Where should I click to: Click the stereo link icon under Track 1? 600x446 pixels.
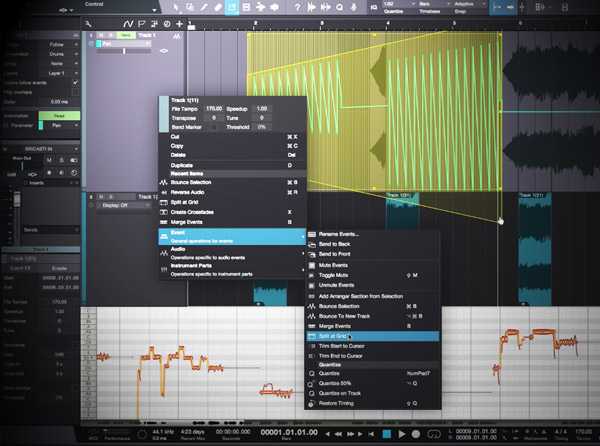point(164,51)
